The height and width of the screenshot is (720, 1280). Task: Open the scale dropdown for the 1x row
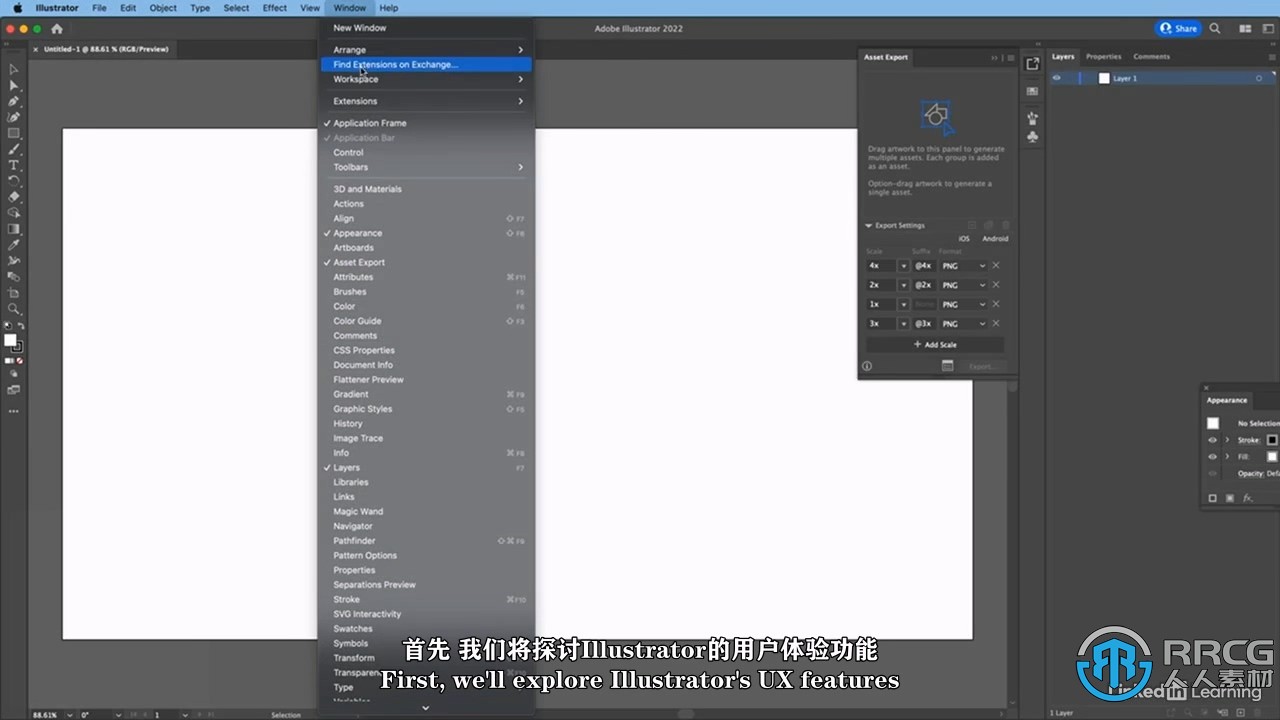click(x=903, y=304)
